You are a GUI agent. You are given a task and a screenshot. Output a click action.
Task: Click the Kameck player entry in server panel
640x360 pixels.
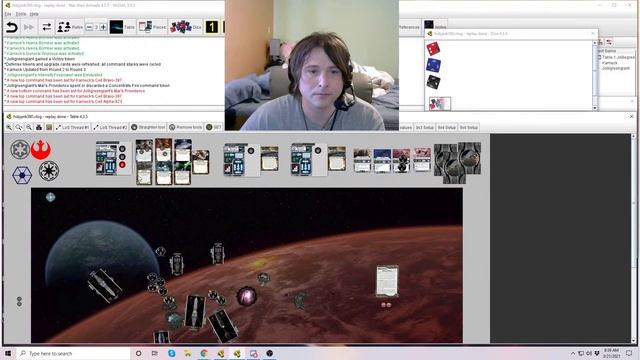[610, 63]
